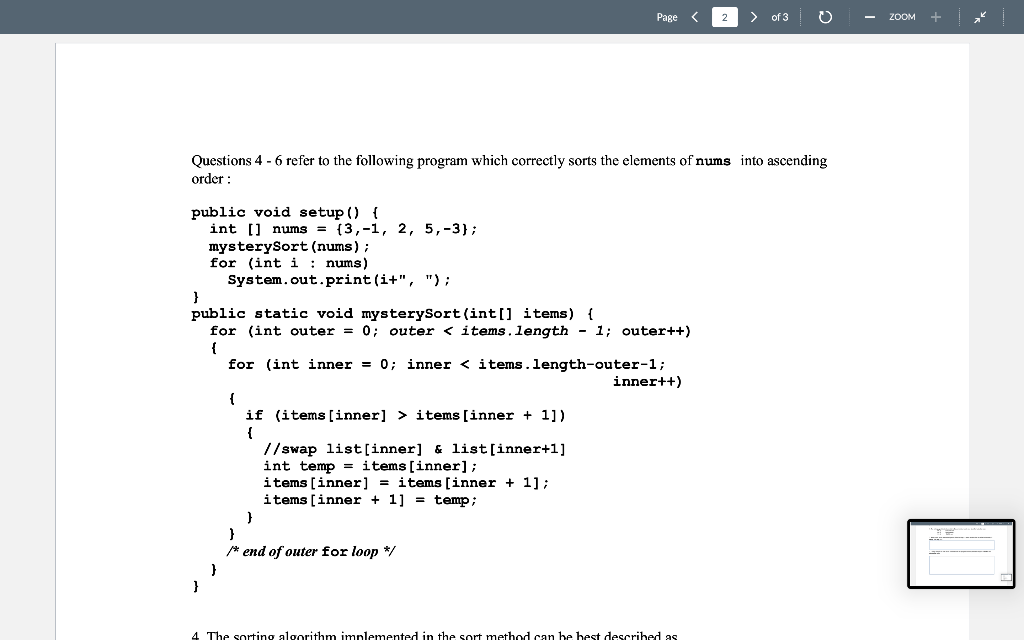Click the minus icon beside ZOOM
Image resolution: width=1024 pixels, height=640 pixels.
coord(869,17)
